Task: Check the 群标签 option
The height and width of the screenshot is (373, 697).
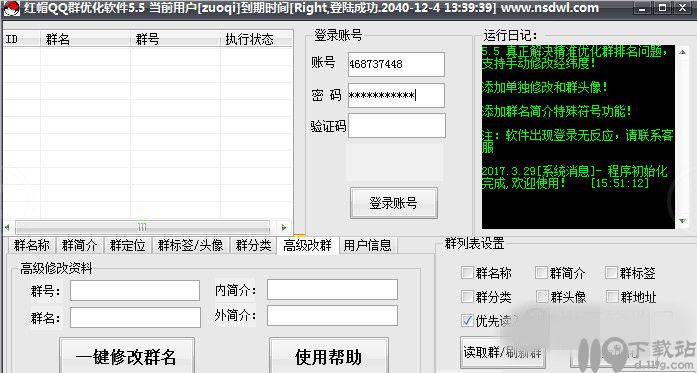Action: coord(612,273)
